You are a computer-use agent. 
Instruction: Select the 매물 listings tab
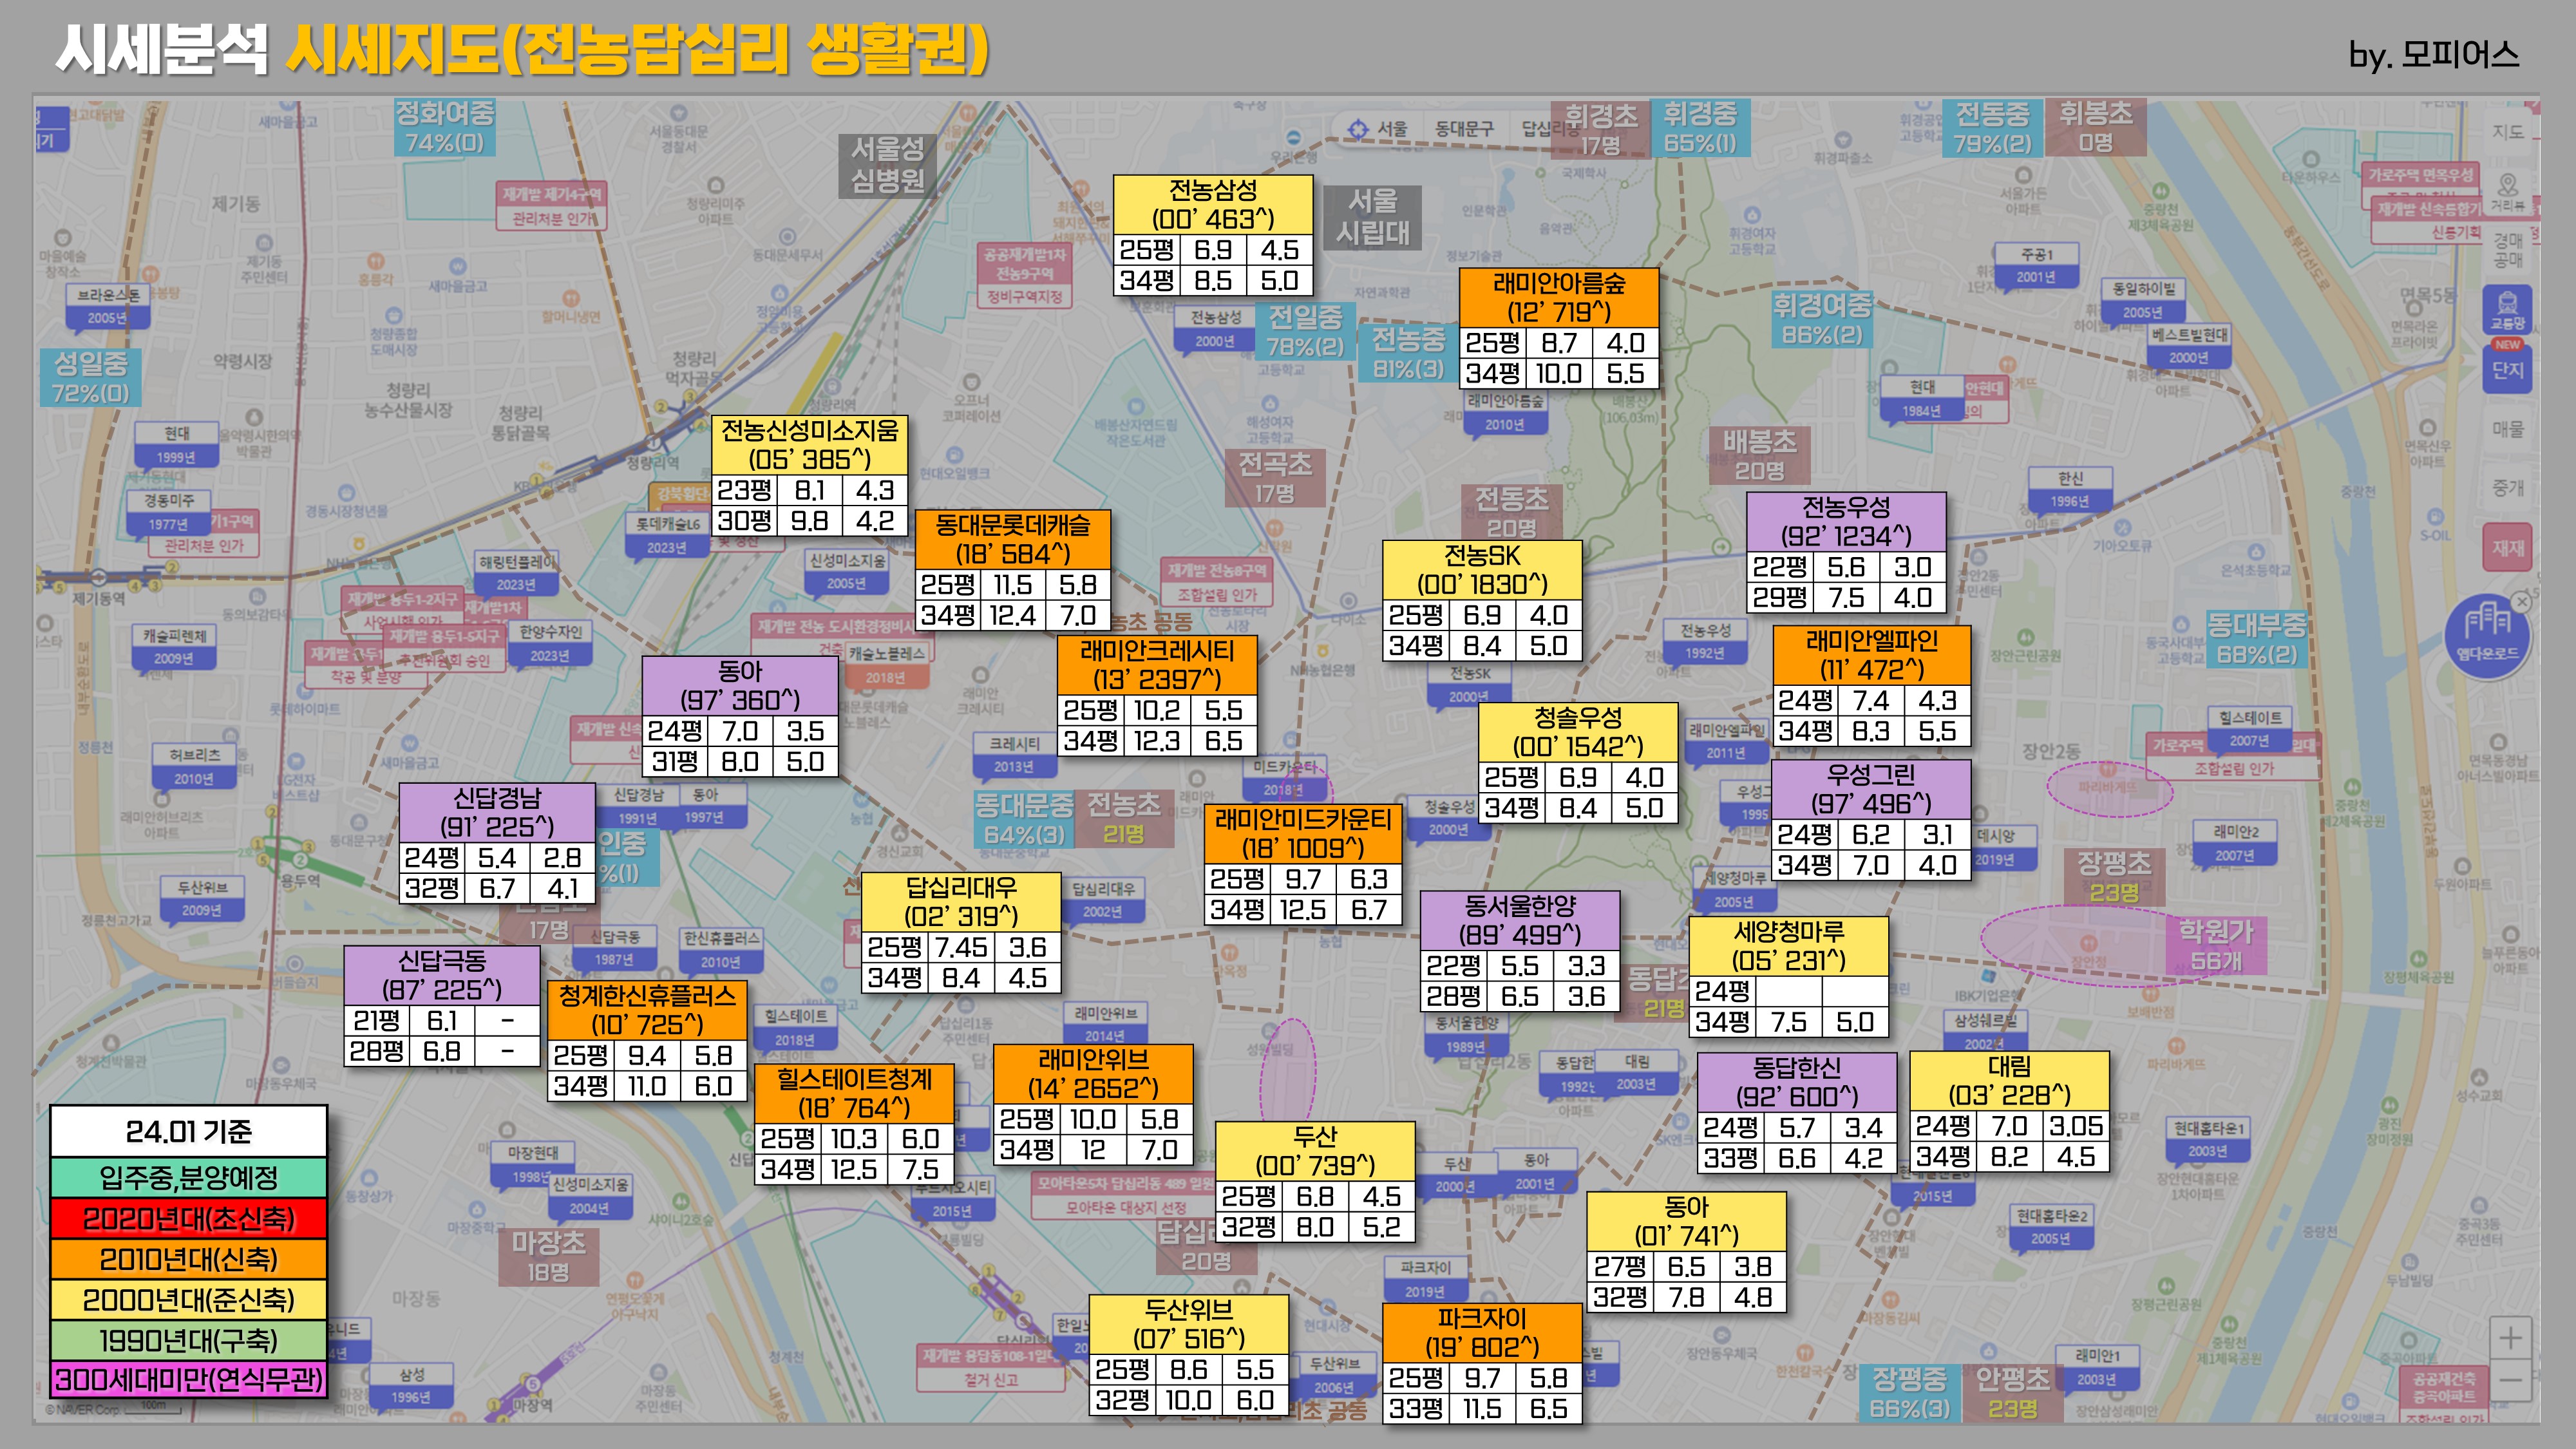pyautogui.click(x=2507, y=429)
